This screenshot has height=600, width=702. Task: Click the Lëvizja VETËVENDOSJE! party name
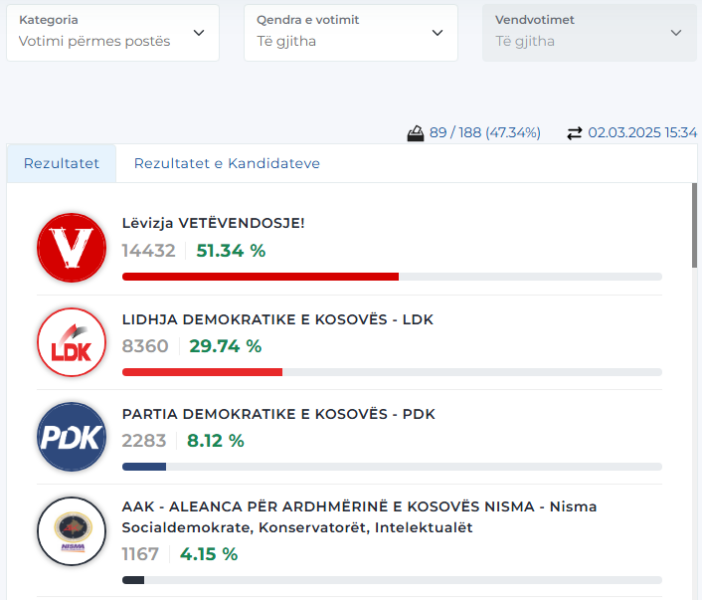213,223
